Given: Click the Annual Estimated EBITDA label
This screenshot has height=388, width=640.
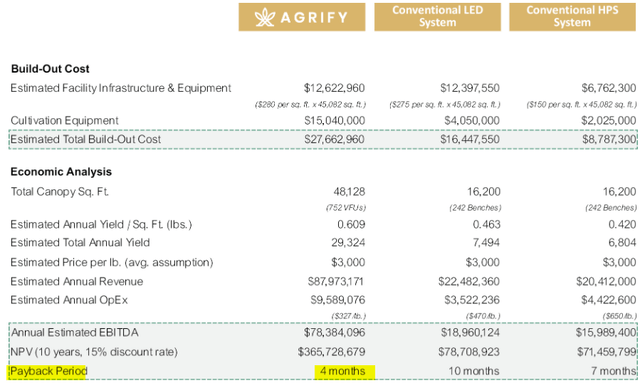Looking at the screenshot, I should coord(75,333).
